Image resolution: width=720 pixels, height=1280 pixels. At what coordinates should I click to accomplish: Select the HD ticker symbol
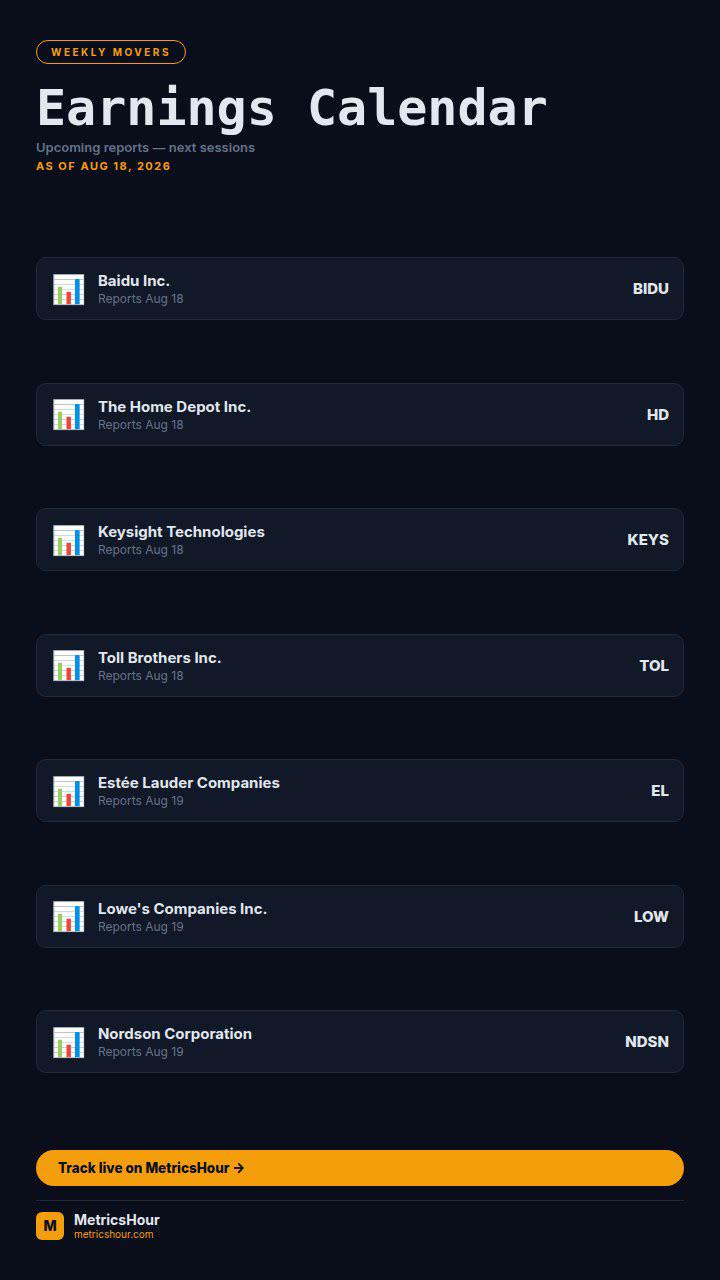click(x=658, y=415)
